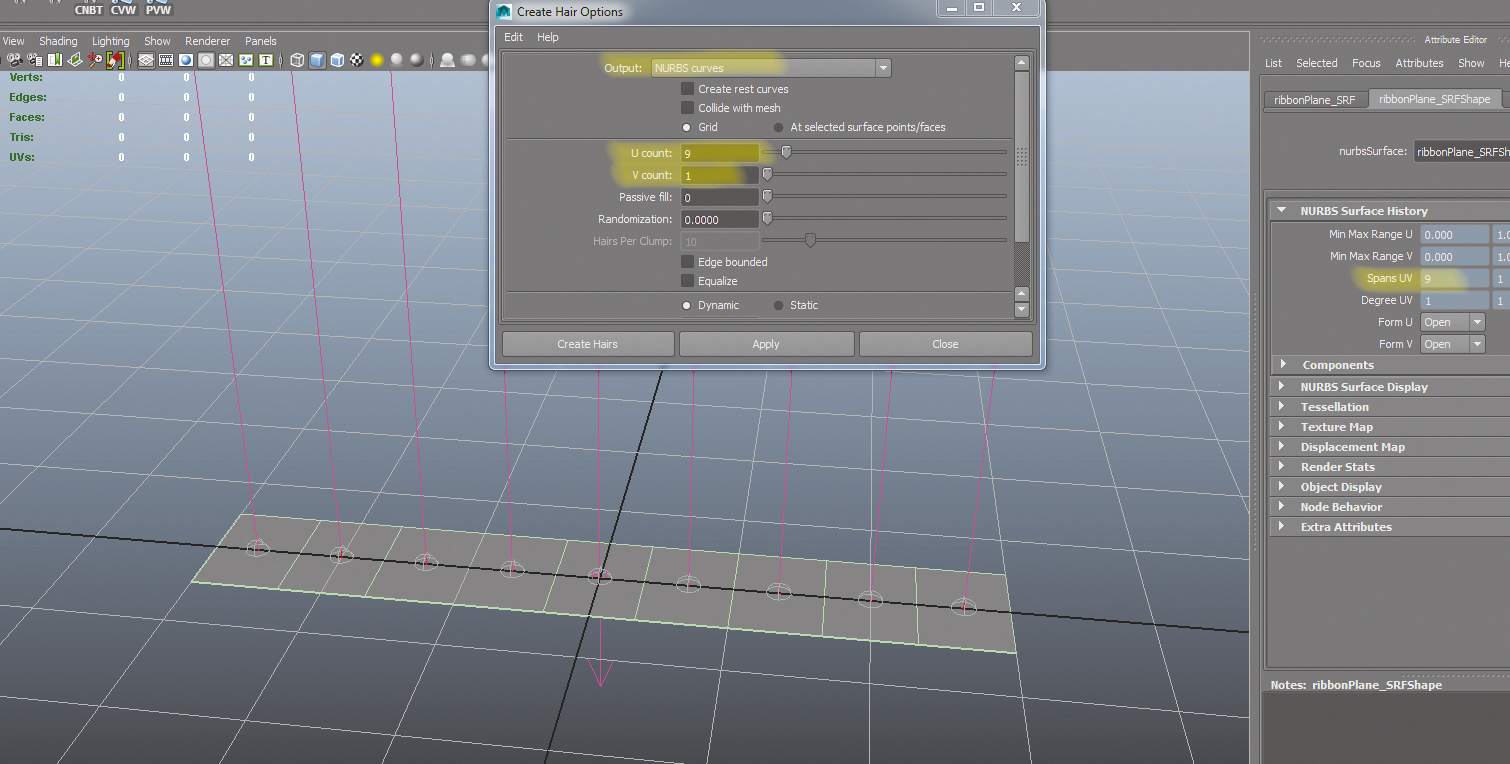Screen dimensions: 1510x764
Task: Click the U count slider handle
Action: 786,152
